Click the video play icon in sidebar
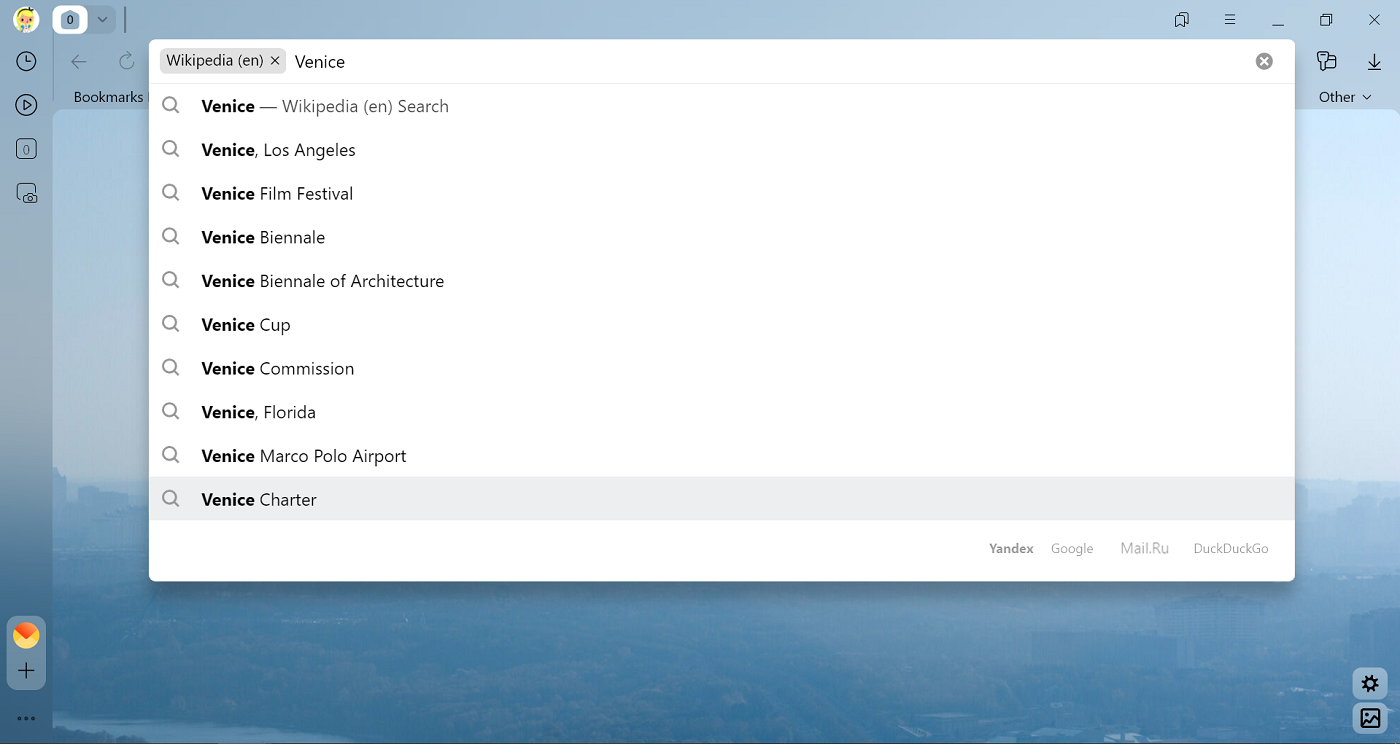The height and width of the screenshot is (744, 1400). [27, 105]
